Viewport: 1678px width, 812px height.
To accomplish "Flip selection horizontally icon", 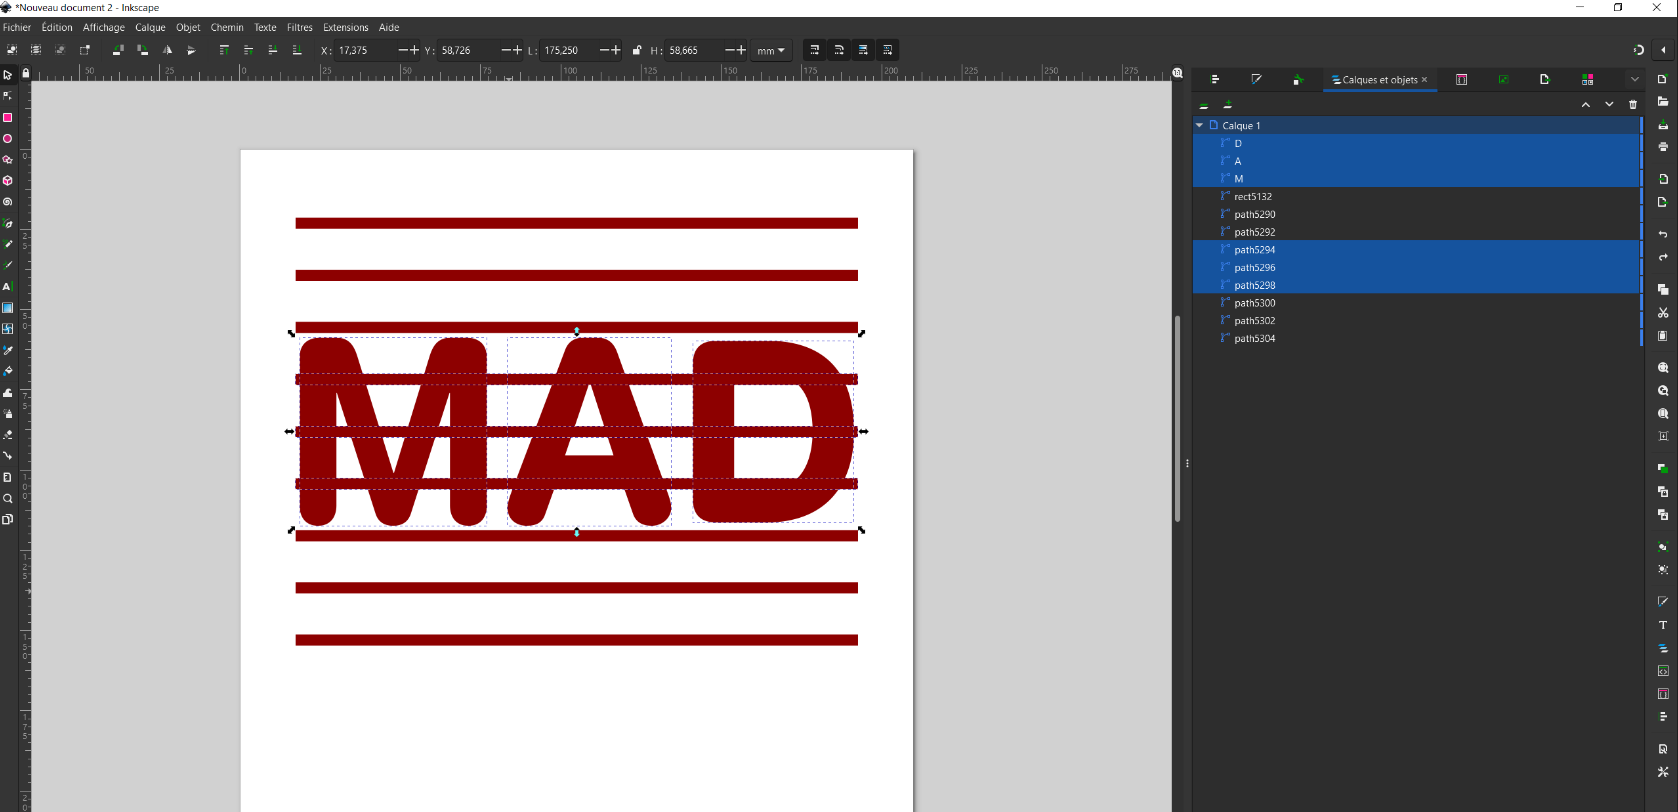I will (167, 50).
